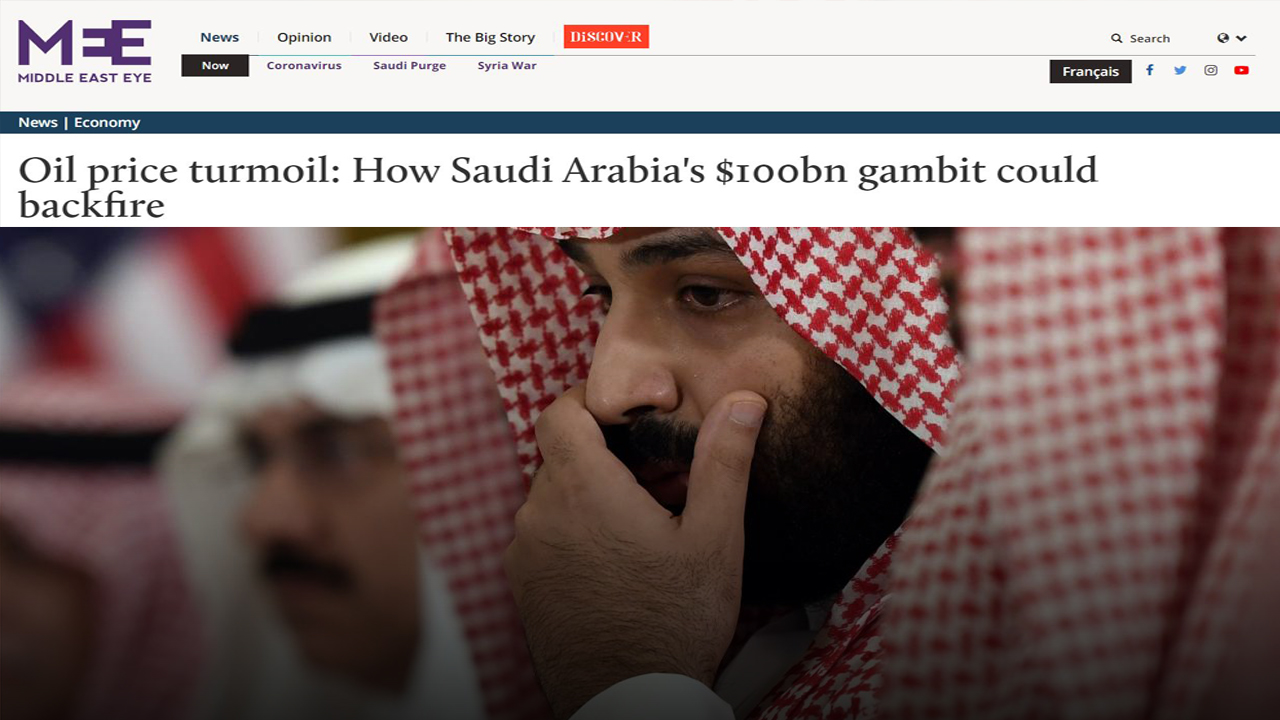This screenshot has width=1280, height=720.
Task: Click the Economy breadcrumb link
Action: coord(107,122)
